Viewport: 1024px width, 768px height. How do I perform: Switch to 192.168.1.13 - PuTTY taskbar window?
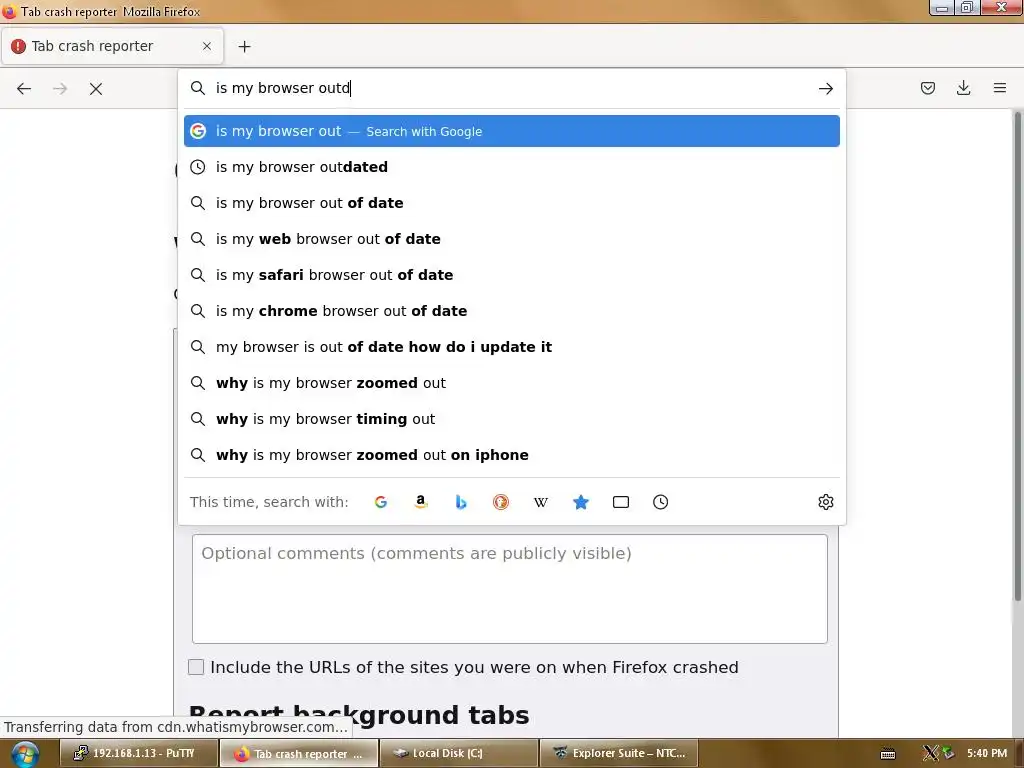point(138,753)
